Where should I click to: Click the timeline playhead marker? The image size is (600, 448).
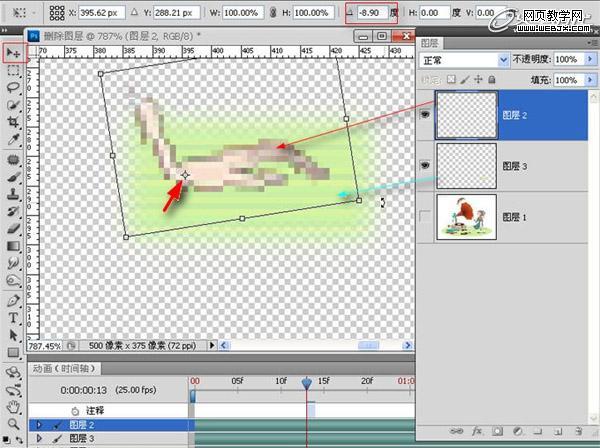coord(307,382)
